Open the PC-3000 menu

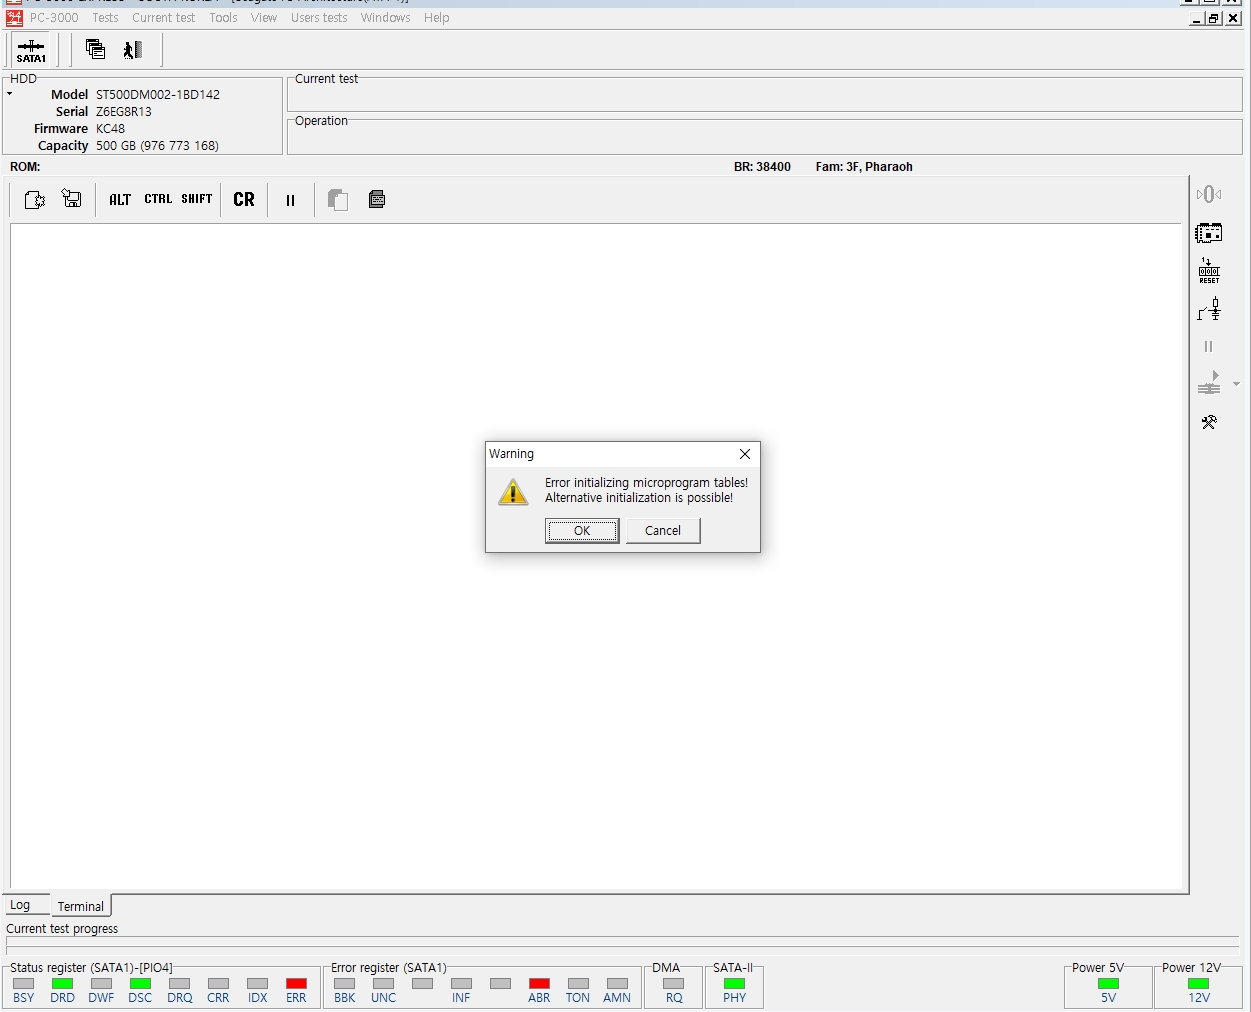[x=54, y=18]
